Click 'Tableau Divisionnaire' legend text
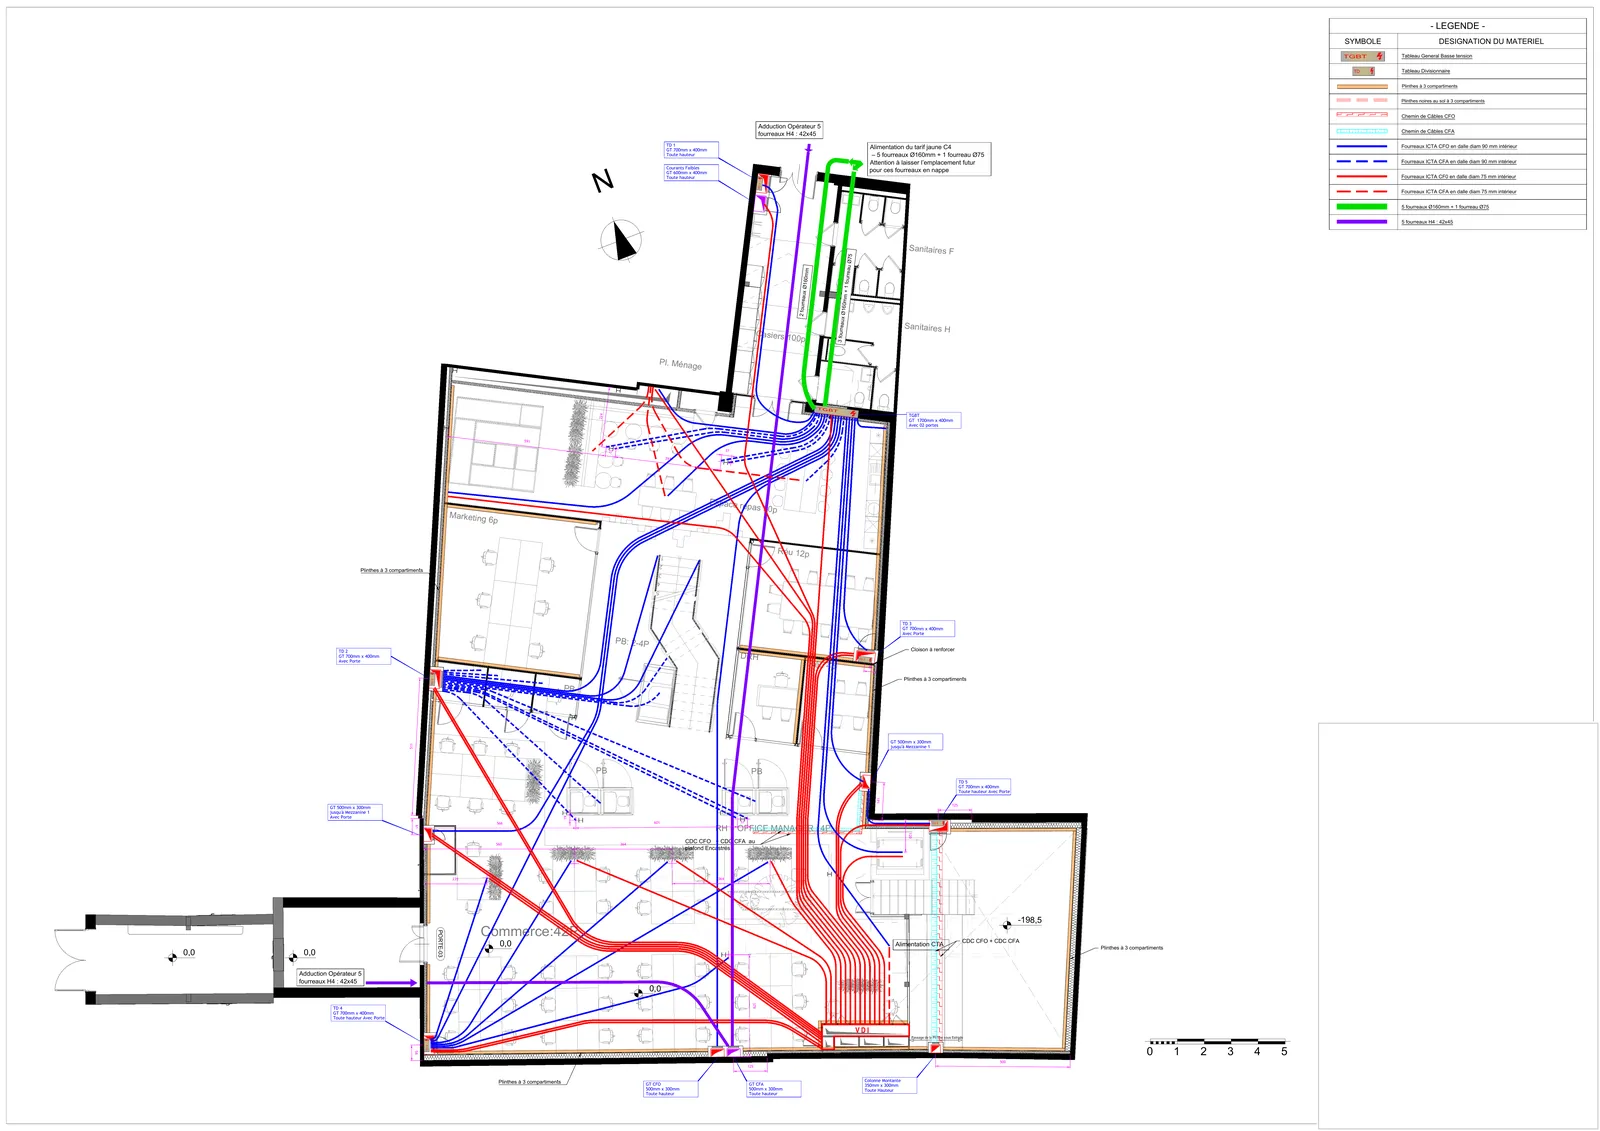The image size is (1600, 1131). 1425,71
